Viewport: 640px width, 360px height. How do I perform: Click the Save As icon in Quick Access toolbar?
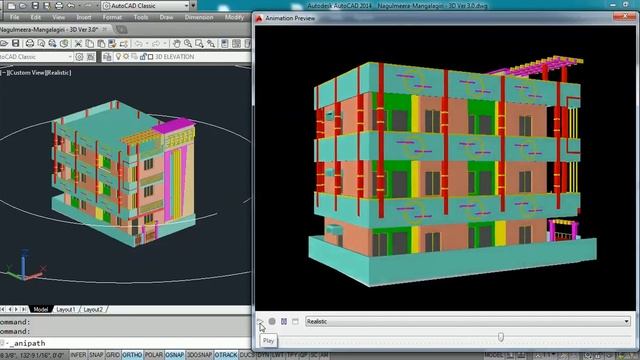tap(47, 6)
